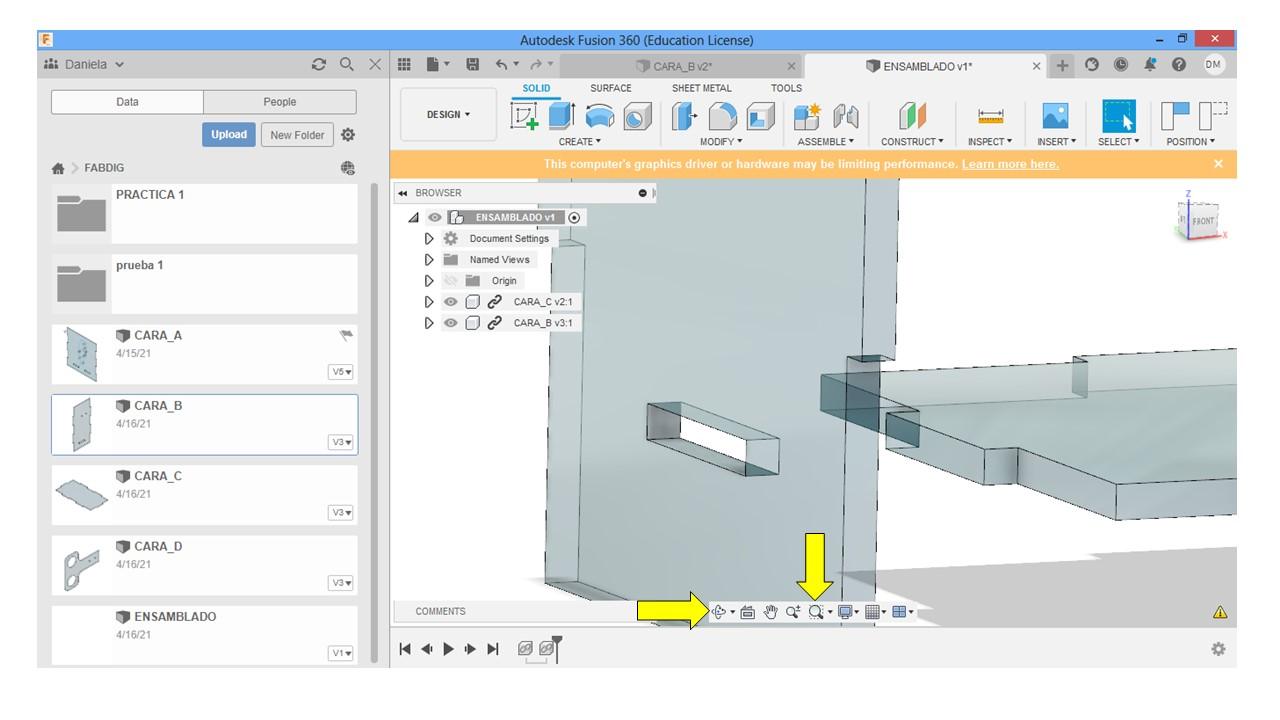Select the Hole tool
Screen dimensions: 1280x720
point(636,117)
